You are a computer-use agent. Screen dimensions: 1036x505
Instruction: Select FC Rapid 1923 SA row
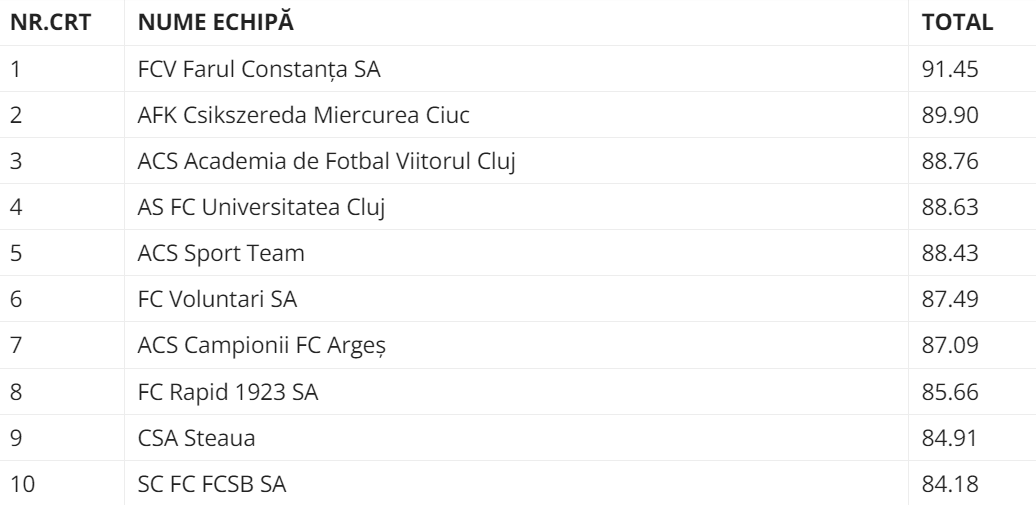click(x=228, y=392)
